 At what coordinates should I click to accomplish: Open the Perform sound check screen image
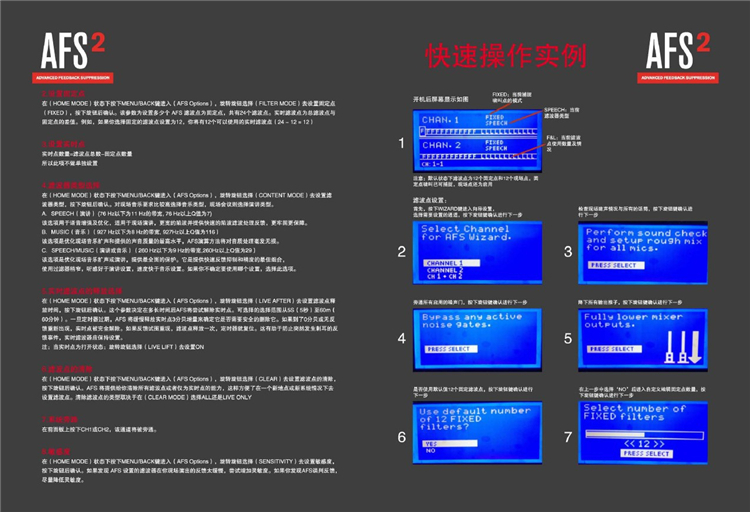[643, 253]
